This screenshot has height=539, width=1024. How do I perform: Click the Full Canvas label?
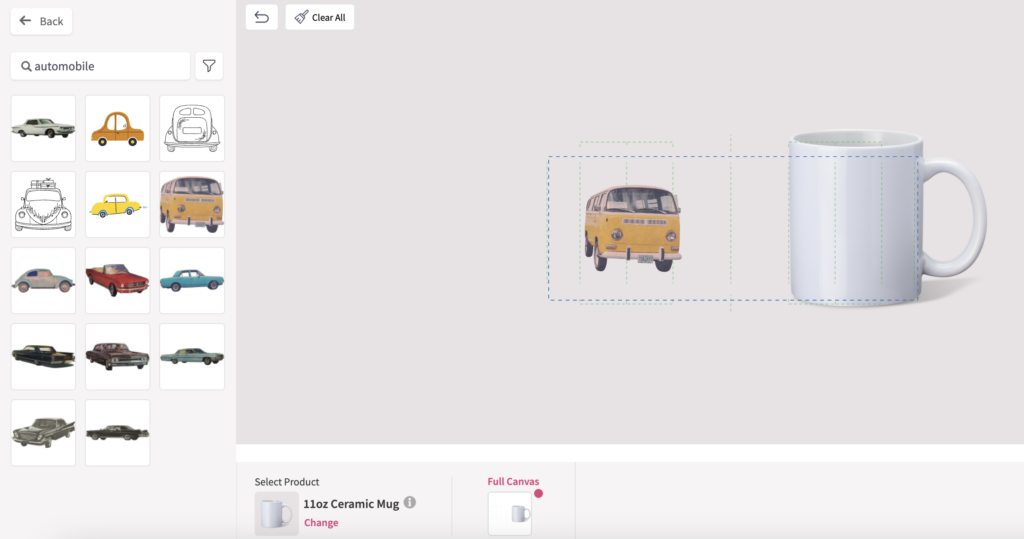(x=513, y=482)
